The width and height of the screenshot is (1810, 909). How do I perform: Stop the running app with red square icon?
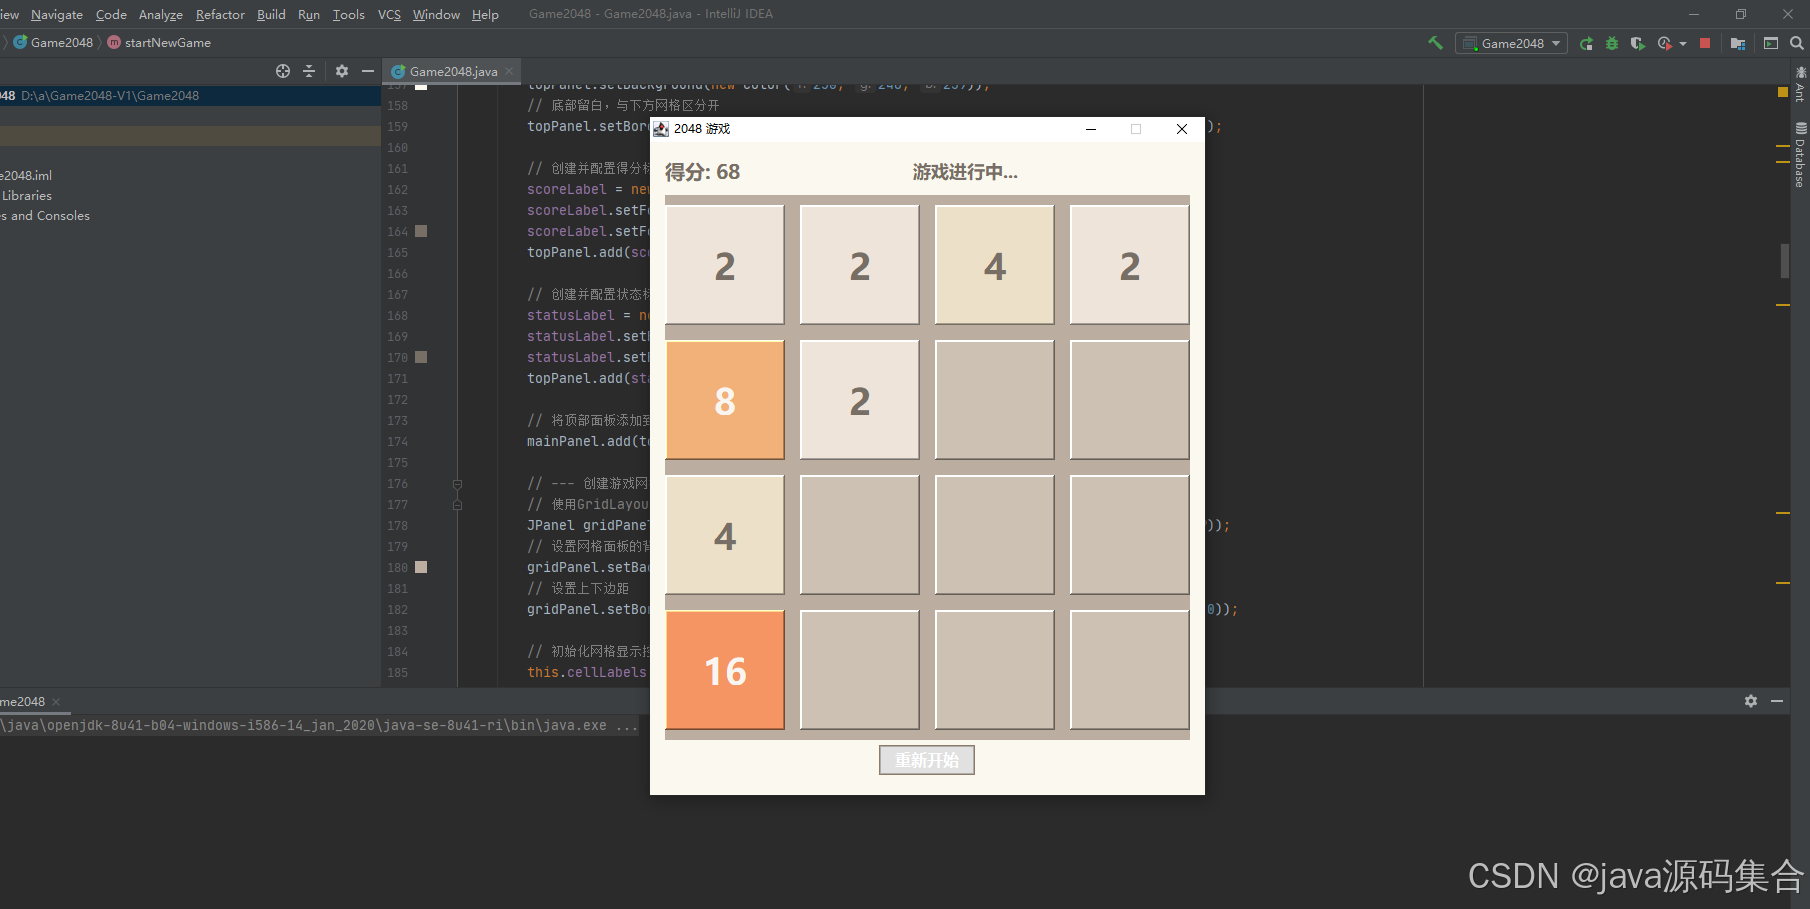click(x=1705, y=43)
